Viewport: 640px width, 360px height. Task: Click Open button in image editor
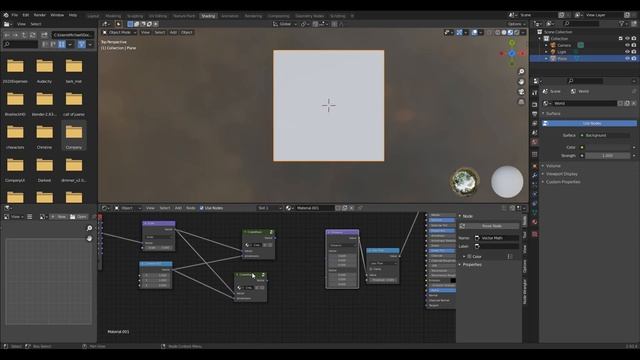click(78, 217)
